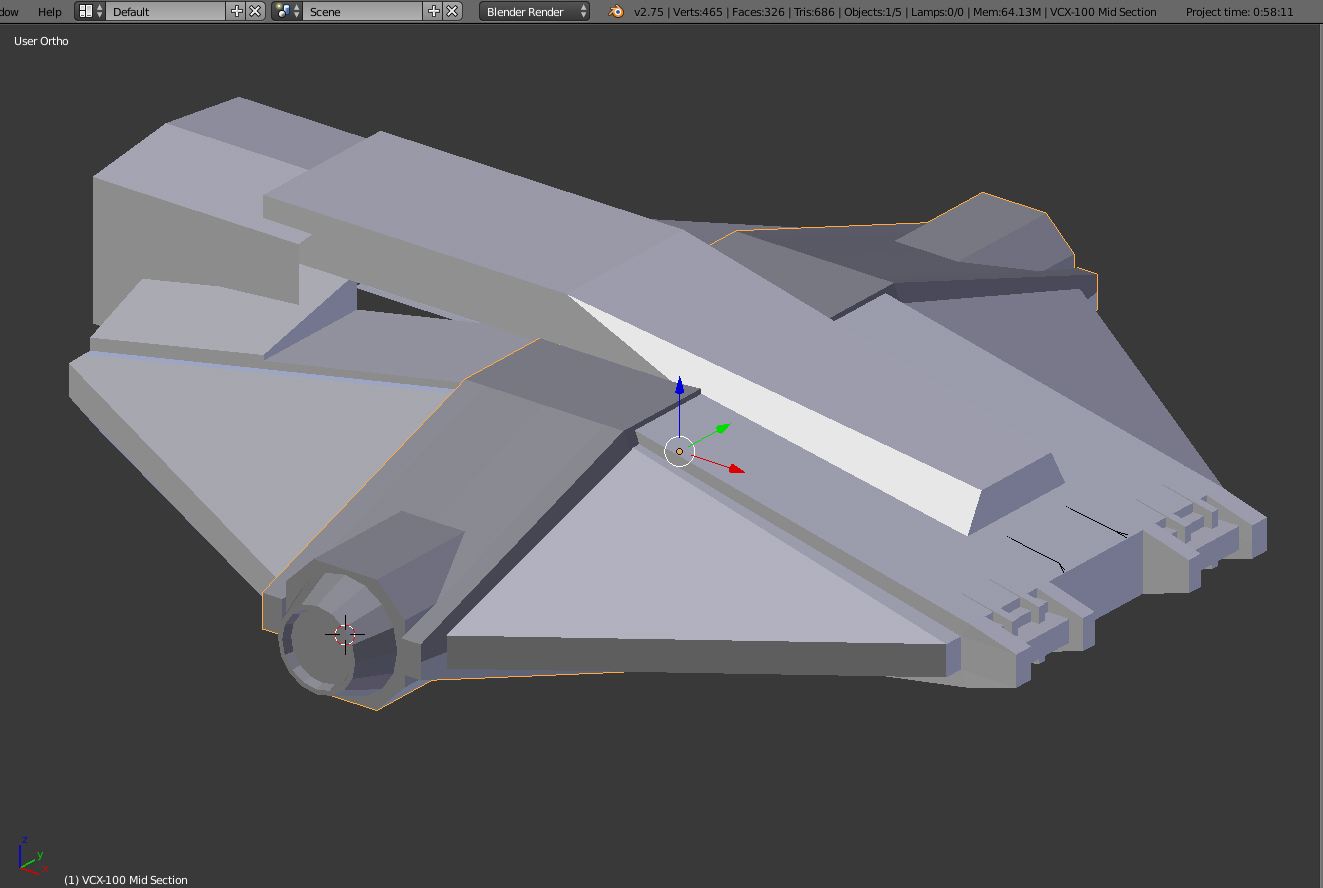Viewport: 1323px width, 888px height.
Task: Click the blue Z axis manipulator arrow
Action: click(x=679, y=385)
